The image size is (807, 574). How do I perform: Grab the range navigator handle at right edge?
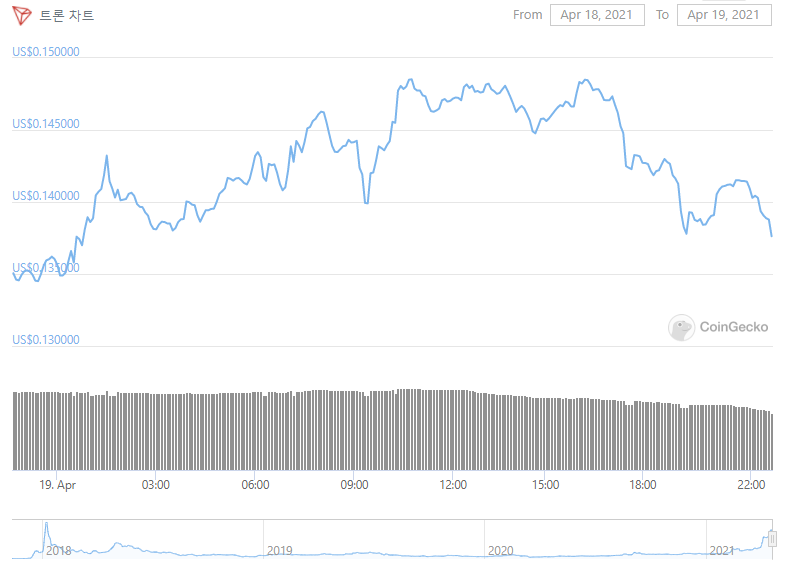772,539
